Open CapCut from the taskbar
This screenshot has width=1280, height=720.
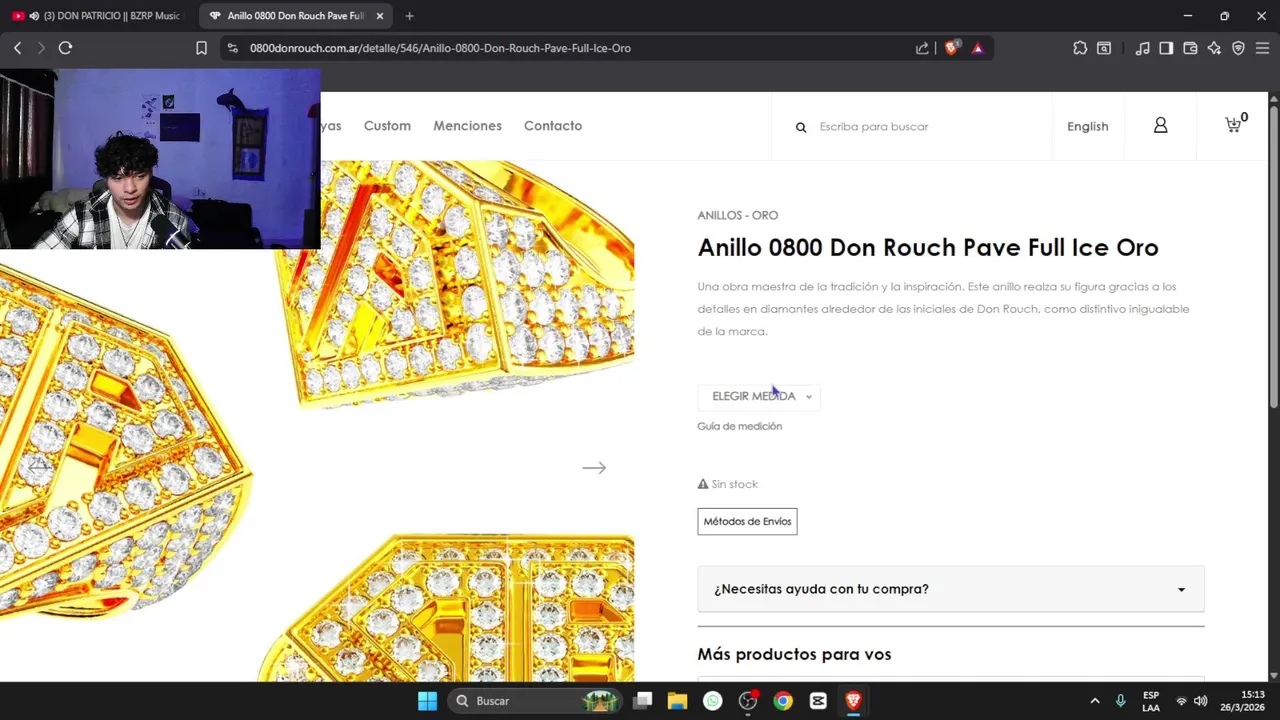coord(818,701)
